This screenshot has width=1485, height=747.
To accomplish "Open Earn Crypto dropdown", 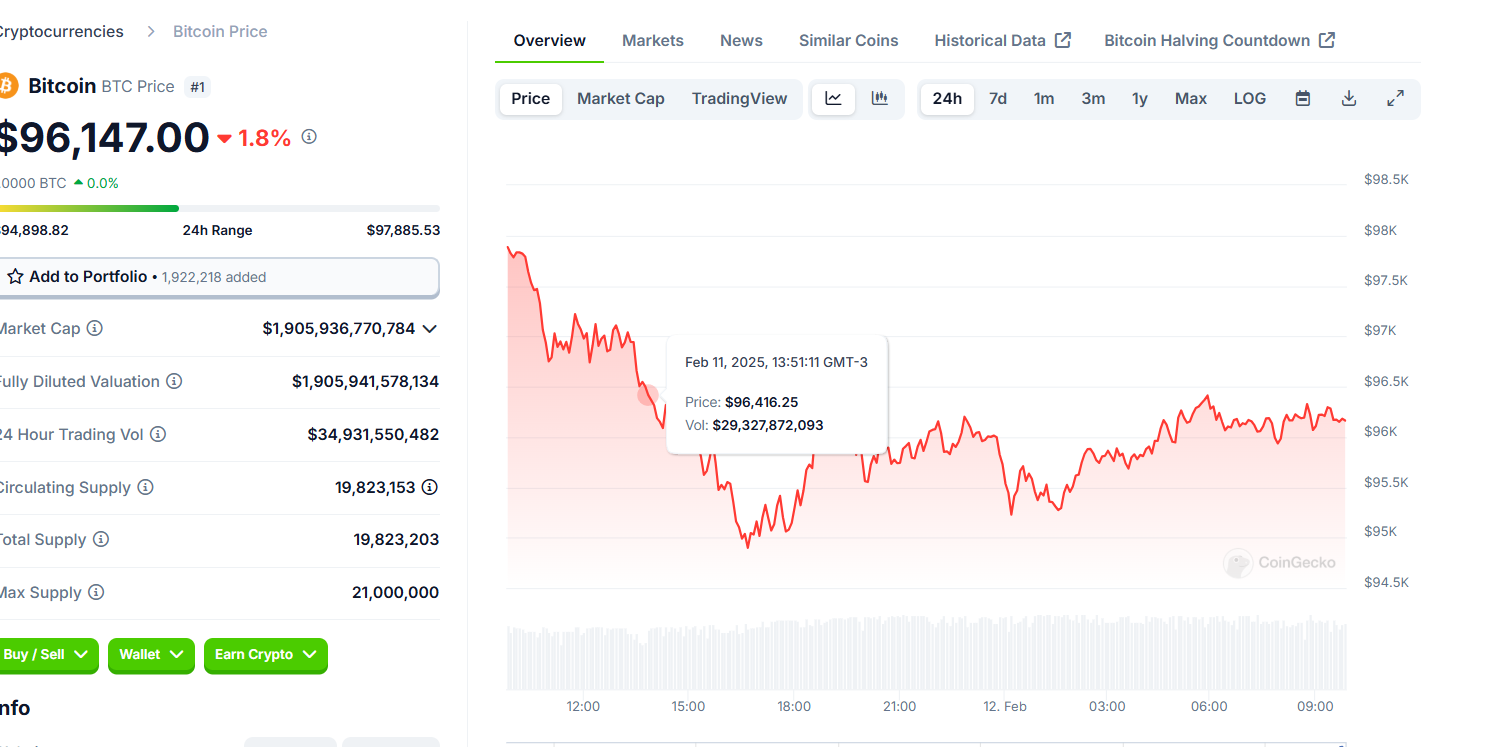I will point(266,655).
